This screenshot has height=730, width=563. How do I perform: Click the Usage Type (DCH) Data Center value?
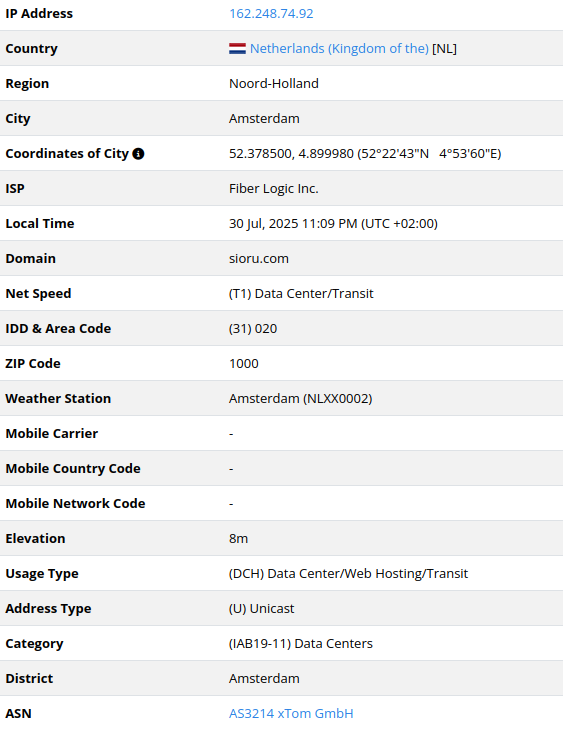(348, 574)
